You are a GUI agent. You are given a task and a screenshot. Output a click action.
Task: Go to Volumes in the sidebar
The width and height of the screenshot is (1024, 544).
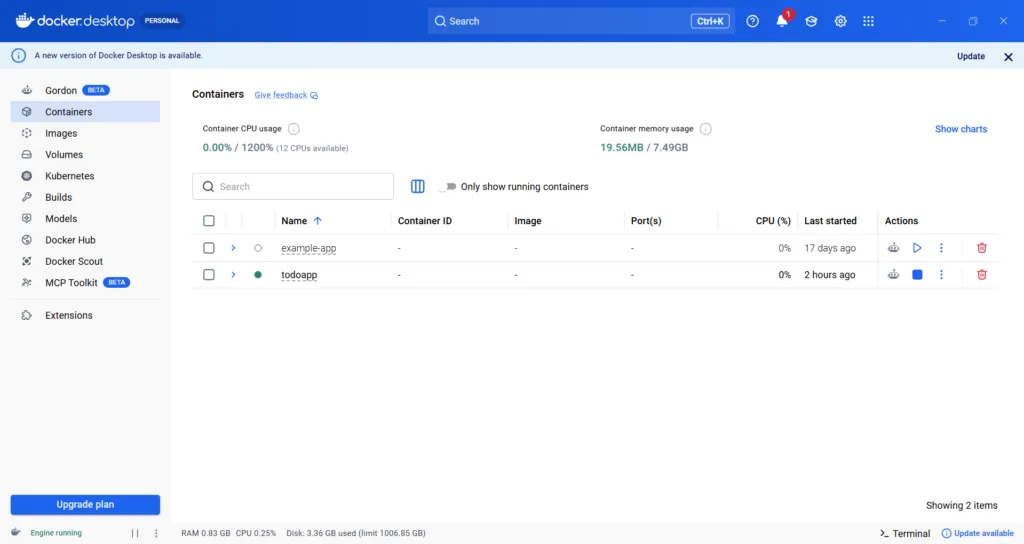click(86, 155)
